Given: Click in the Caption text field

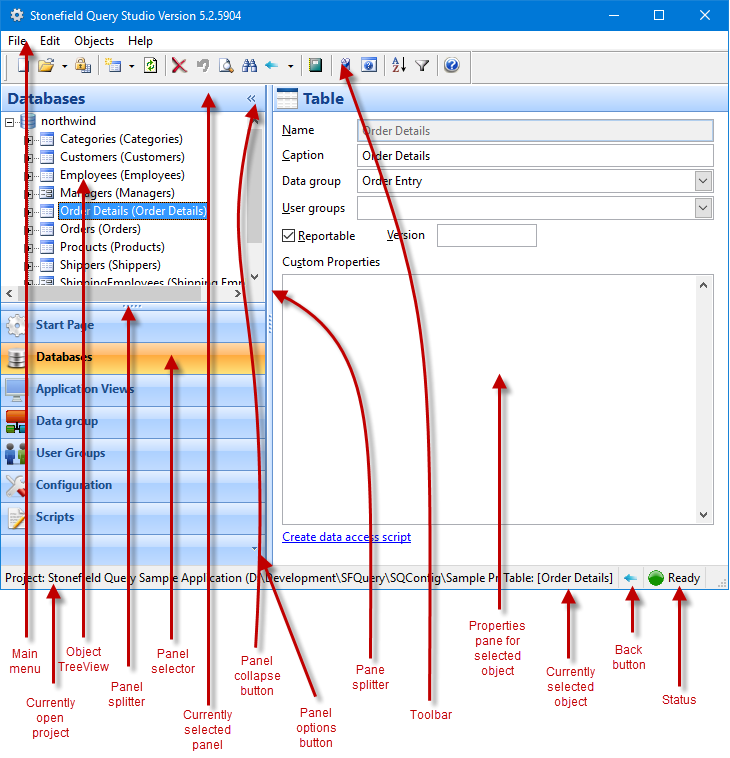Looking at the screenshot, I should coord(535,156).
